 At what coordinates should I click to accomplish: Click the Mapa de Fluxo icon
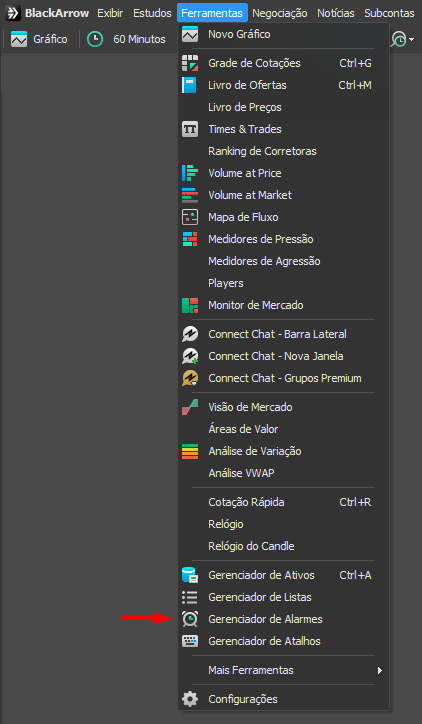point(190,217)
